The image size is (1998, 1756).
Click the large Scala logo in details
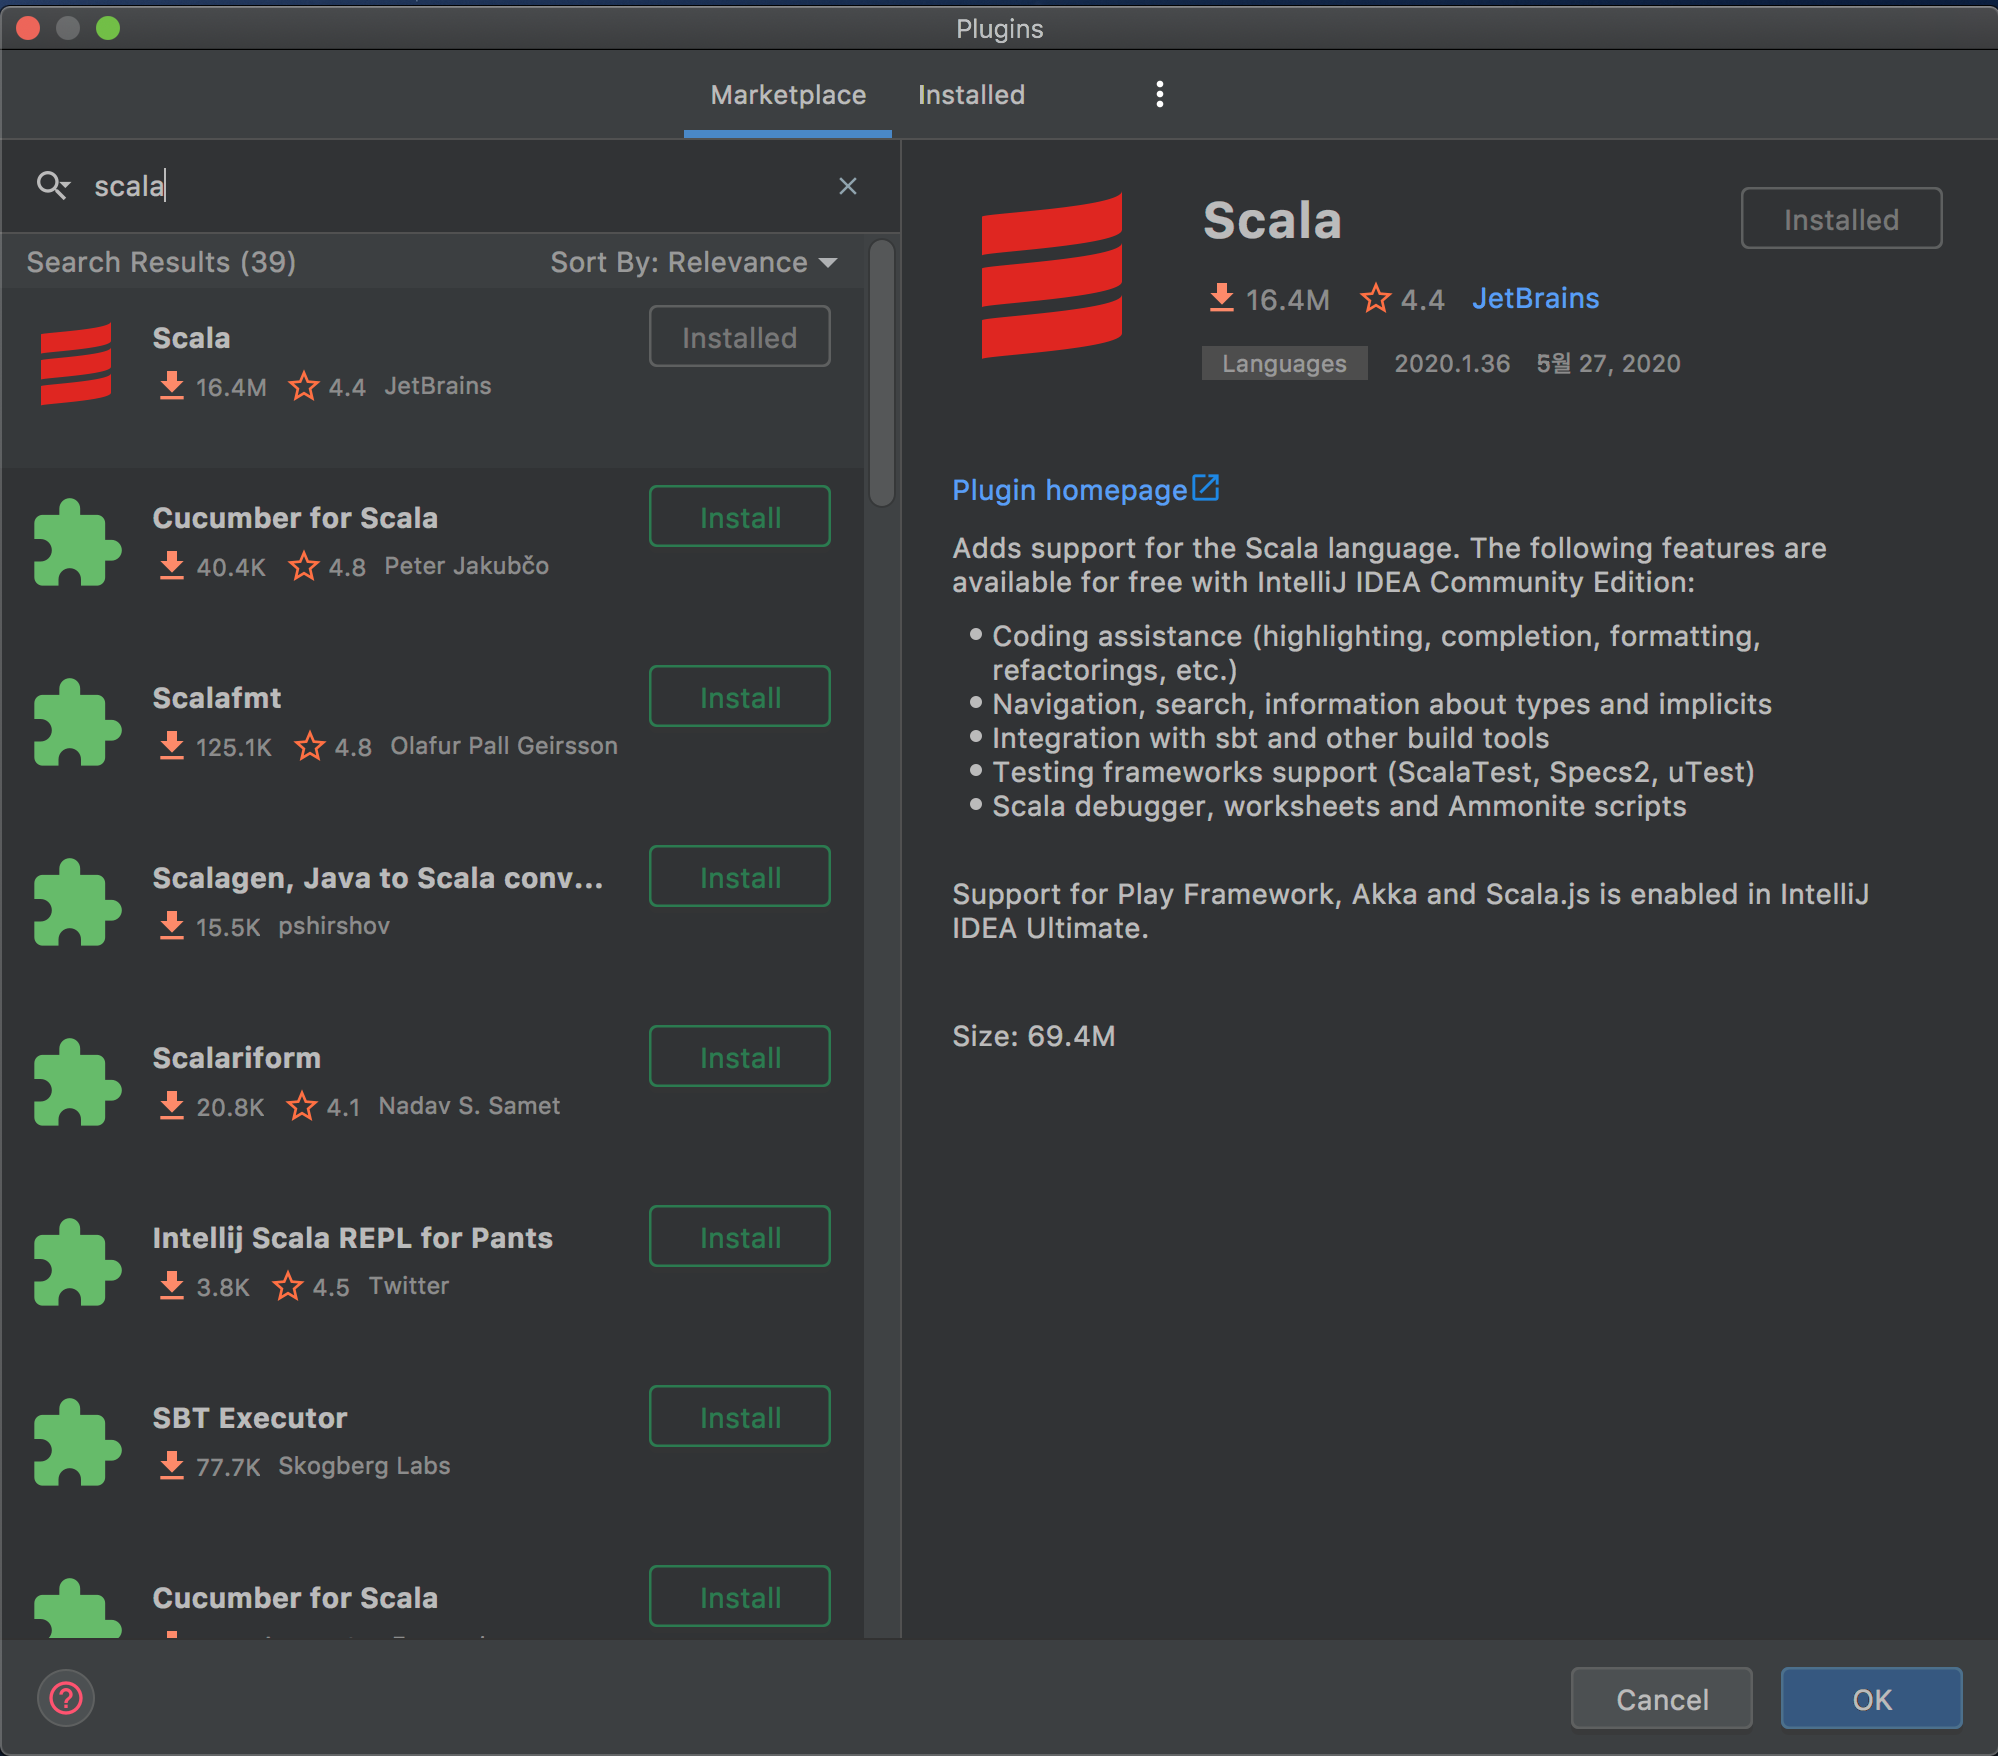tap(1052, 277)
